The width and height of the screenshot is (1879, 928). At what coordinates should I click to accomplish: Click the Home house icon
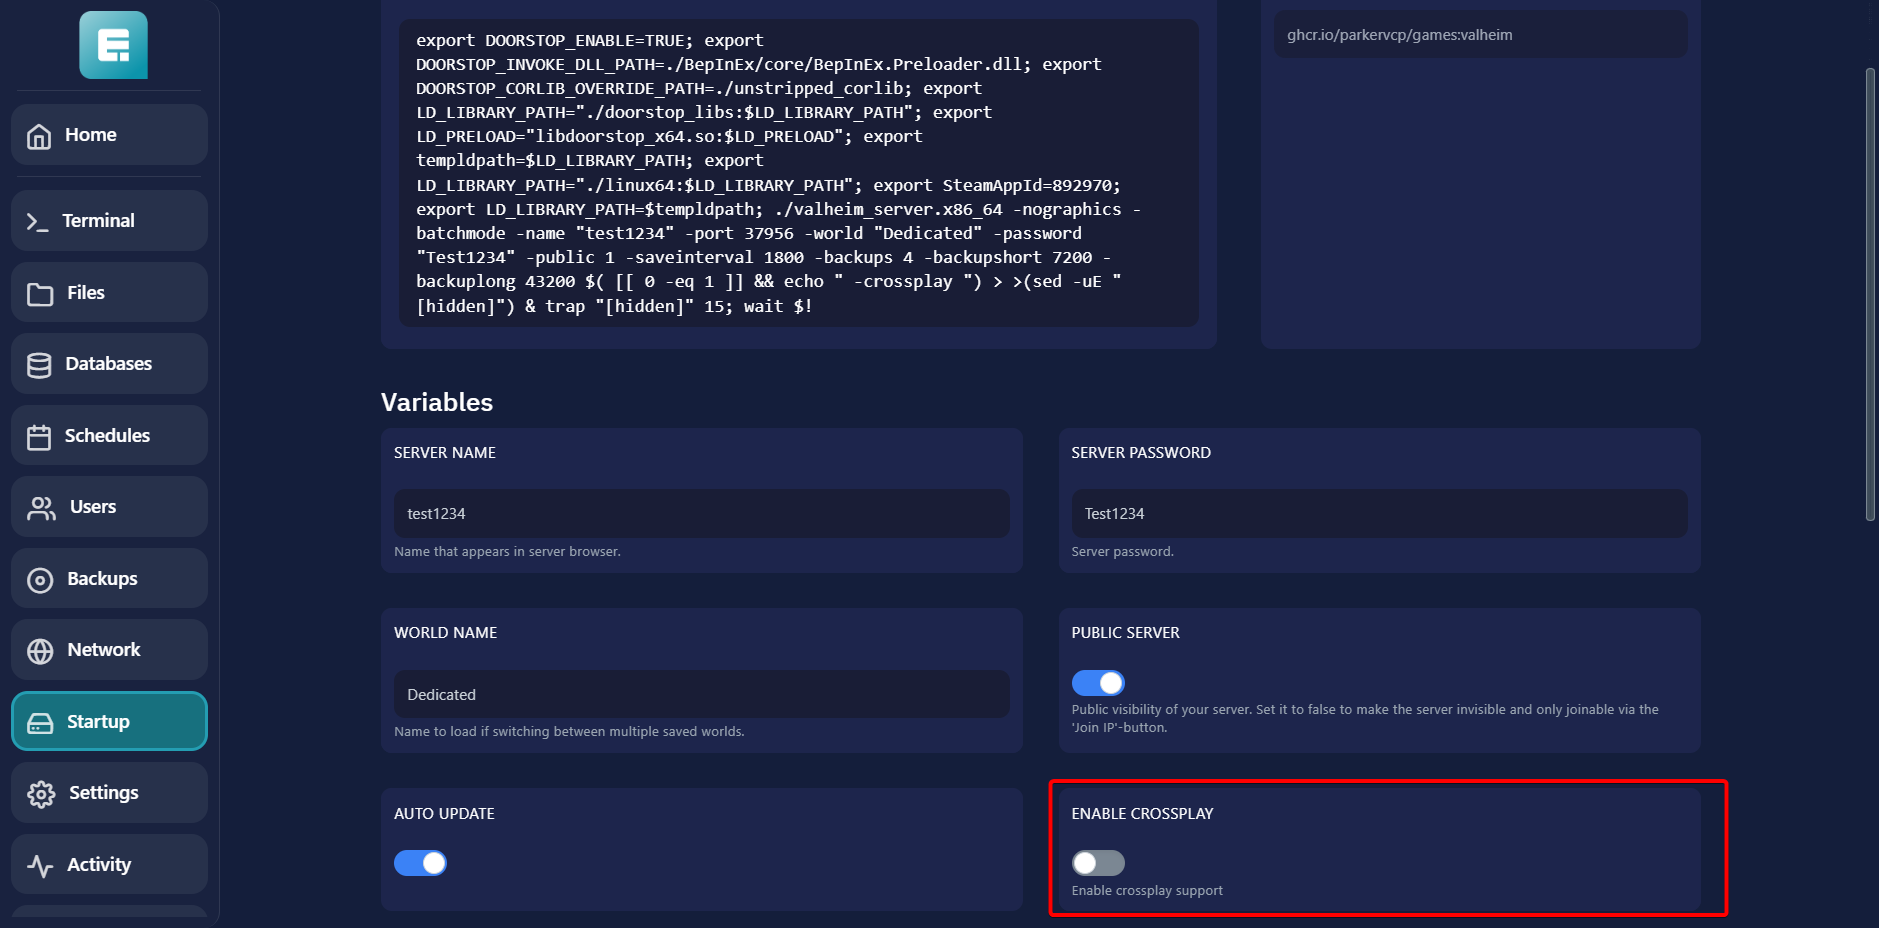click(x=39, y=136)
